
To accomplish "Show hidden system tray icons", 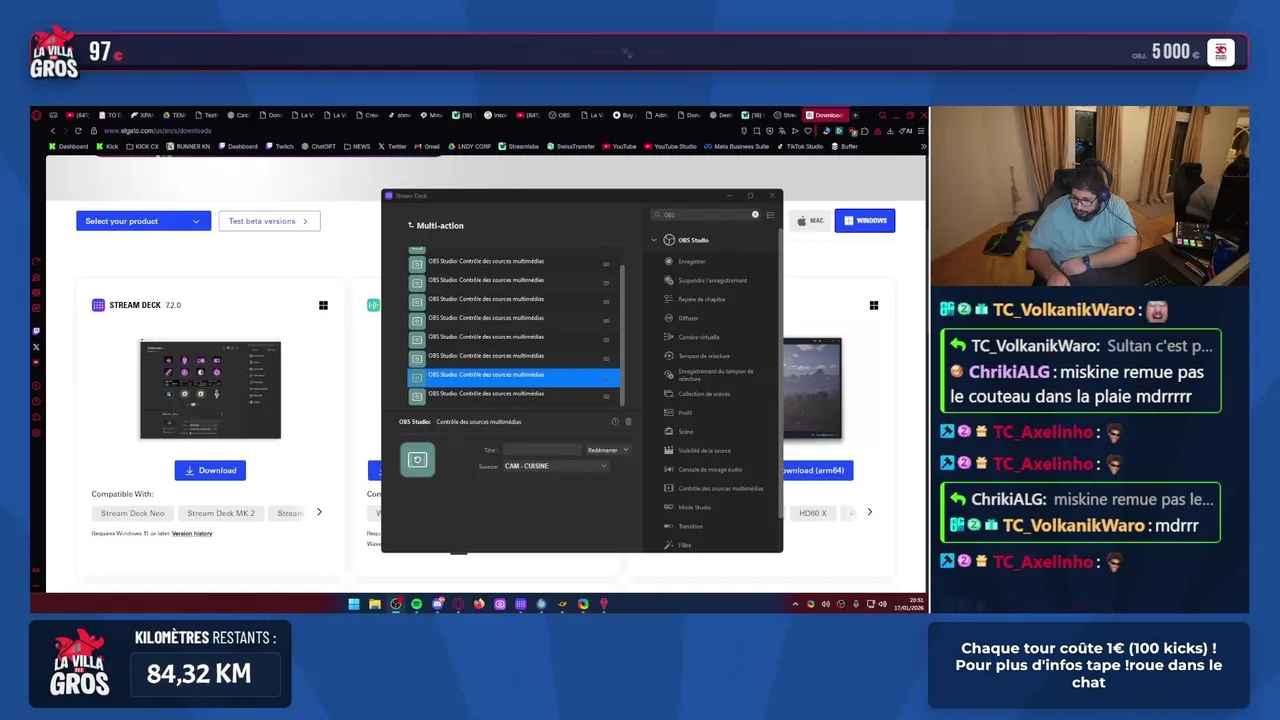I will click(x=796, y=604).
